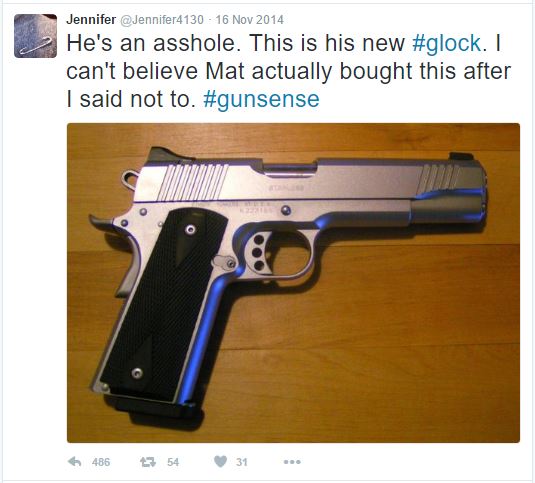Open the @Jennifer4130 handle link
Viewport: 535px width, 483px height.
(162, 20)
